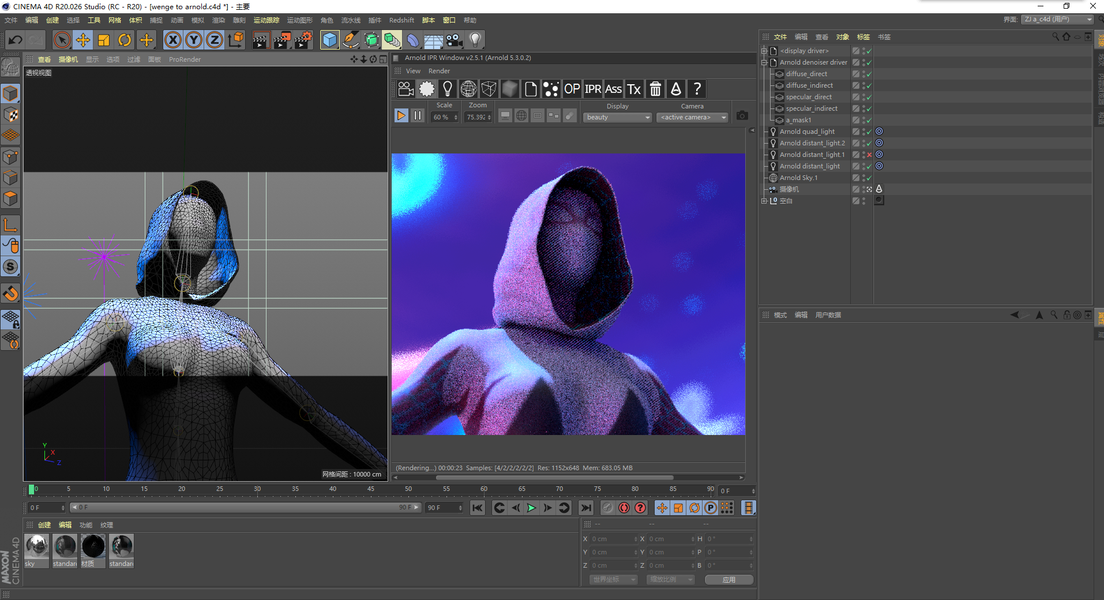Open the 文件 menu in the main menu bar
This screenshot has height=600, width=1104.
pyautogui.click(x=11, y=20)
